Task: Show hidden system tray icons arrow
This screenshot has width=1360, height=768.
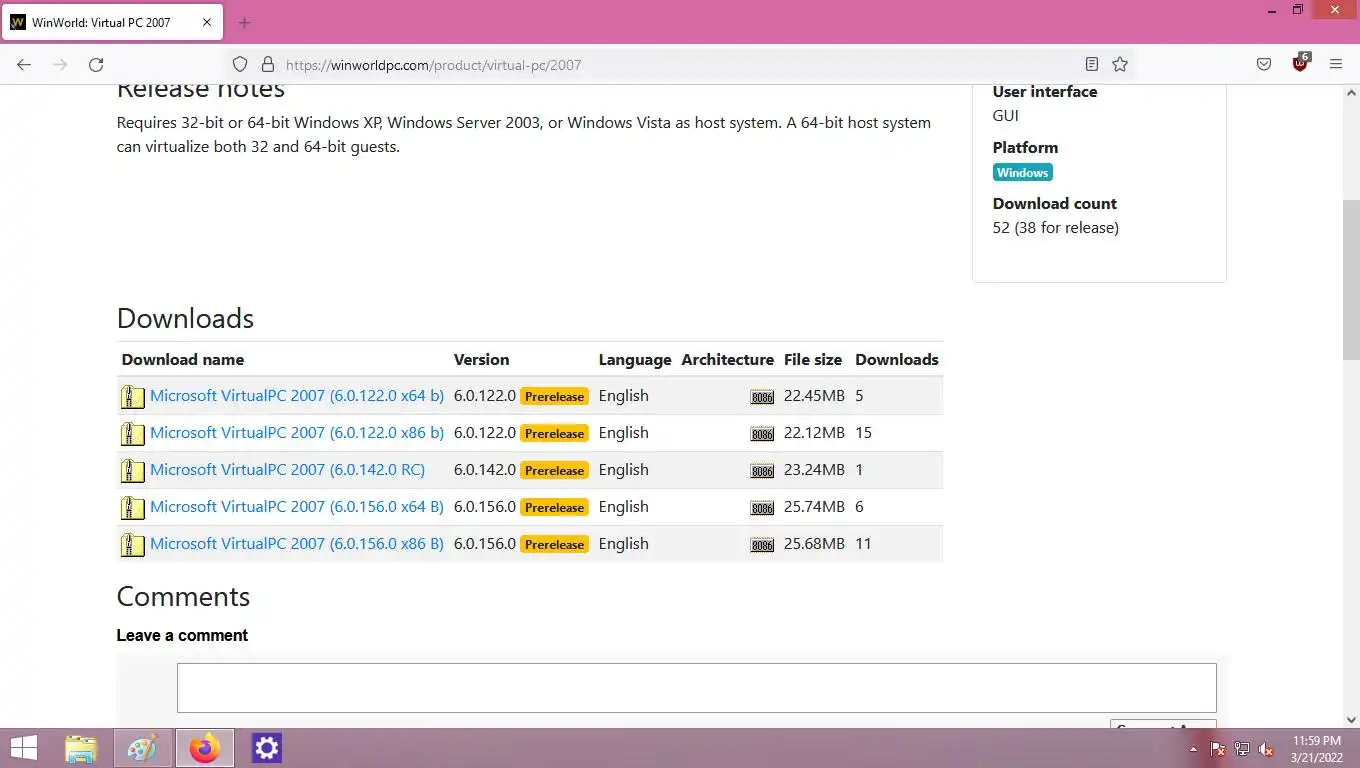Action: click(x=1193, y=748)
